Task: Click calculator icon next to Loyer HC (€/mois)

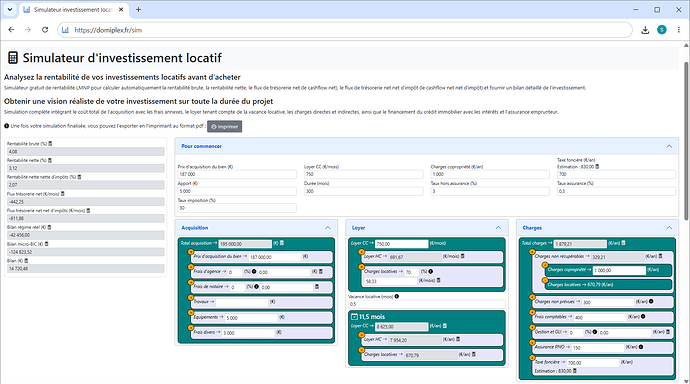Action: click(462, 256)
